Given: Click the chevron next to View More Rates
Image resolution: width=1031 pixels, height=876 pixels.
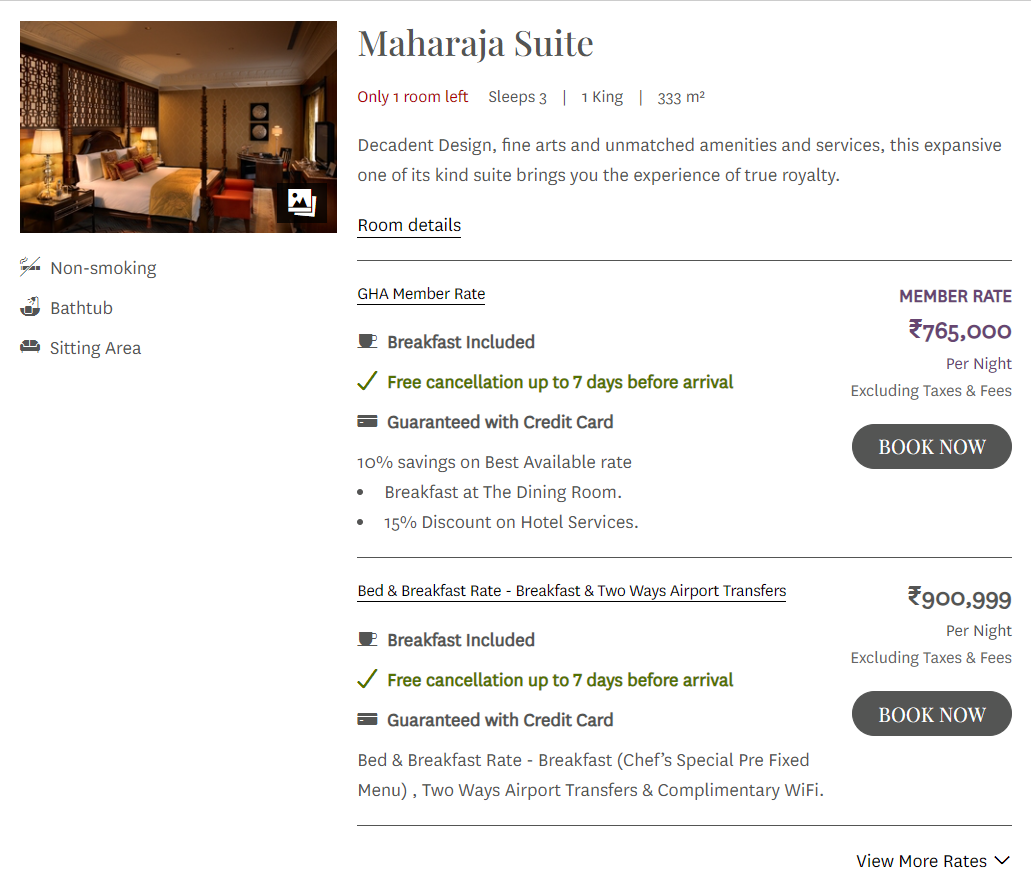Looking at the screenshot, I should click(x=1002, y=860).
